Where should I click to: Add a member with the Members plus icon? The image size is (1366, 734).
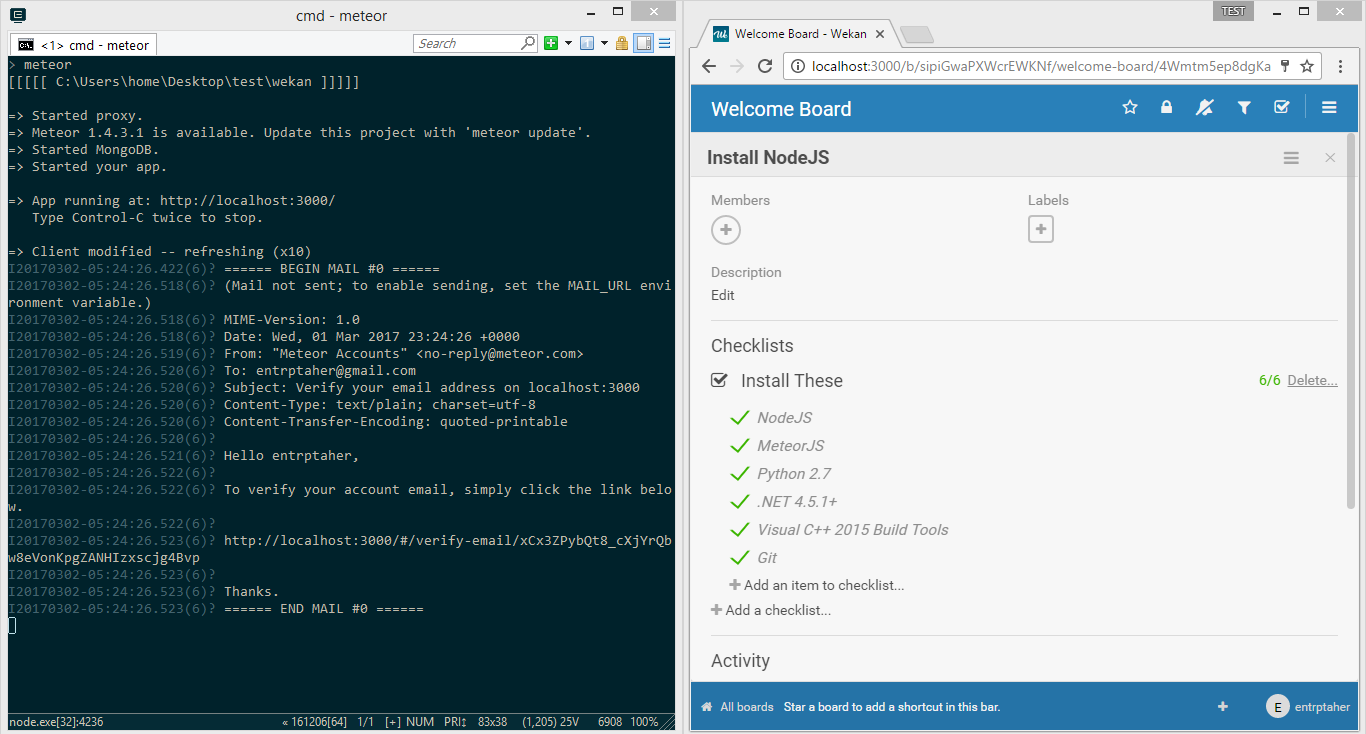point(726,229)
